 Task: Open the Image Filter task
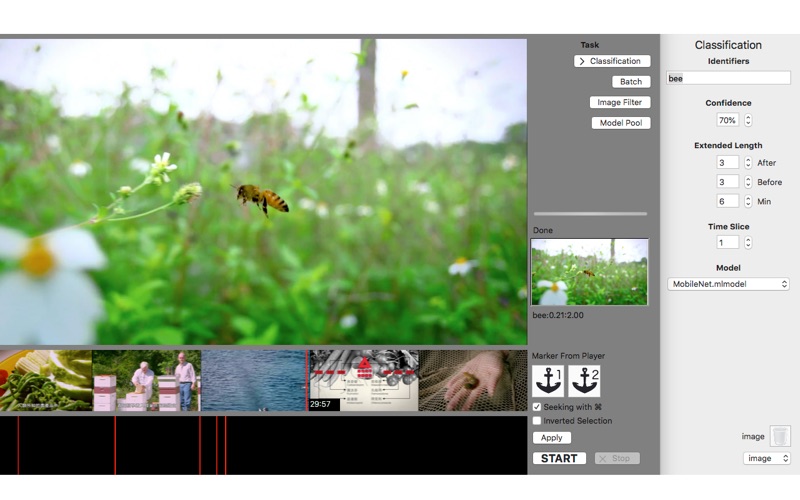621,102
